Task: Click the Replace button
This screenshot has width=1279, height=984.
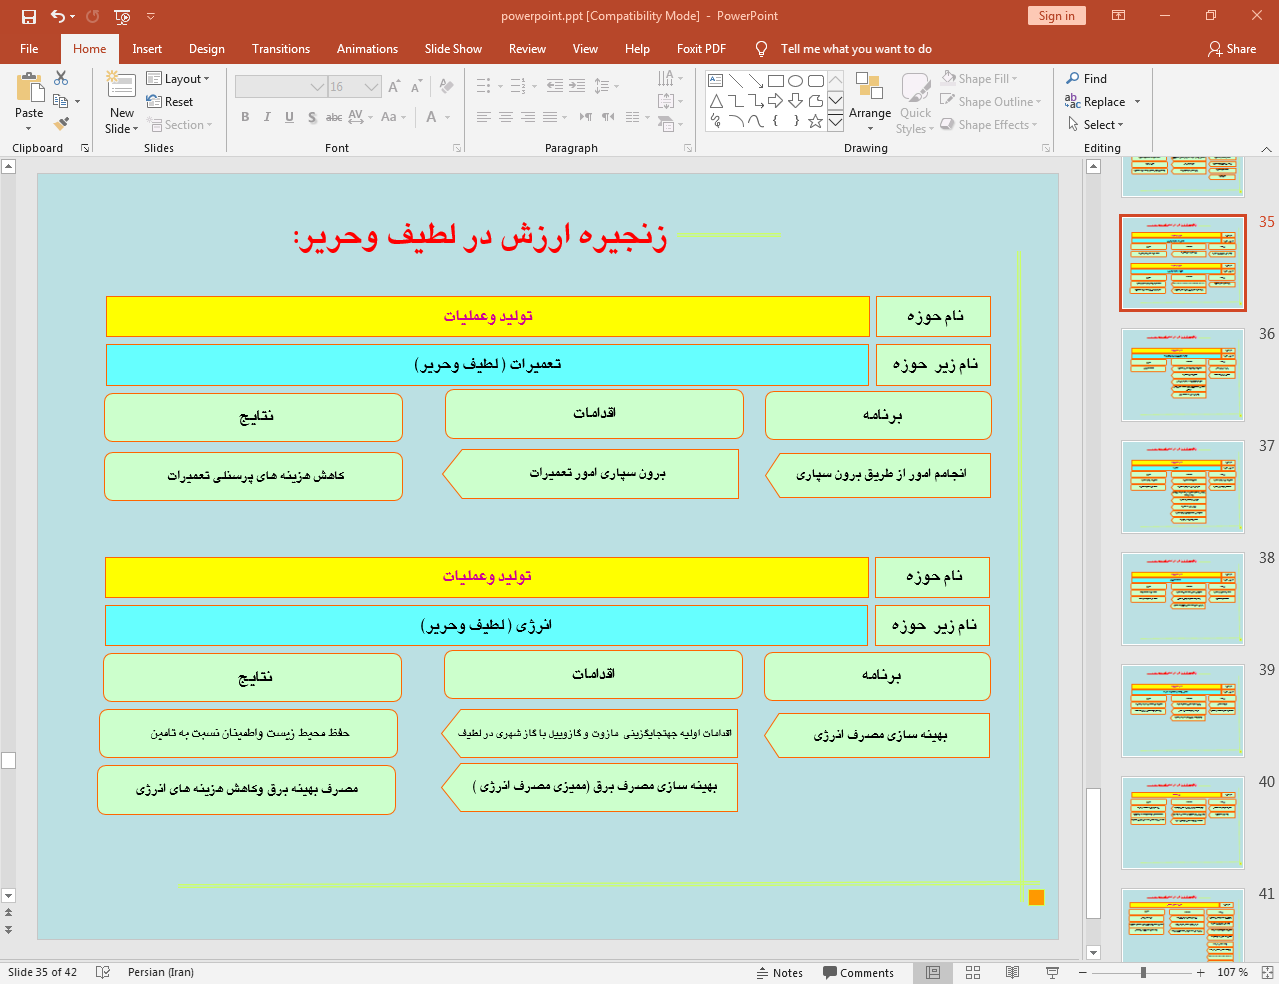Action: pos(1096,101)
